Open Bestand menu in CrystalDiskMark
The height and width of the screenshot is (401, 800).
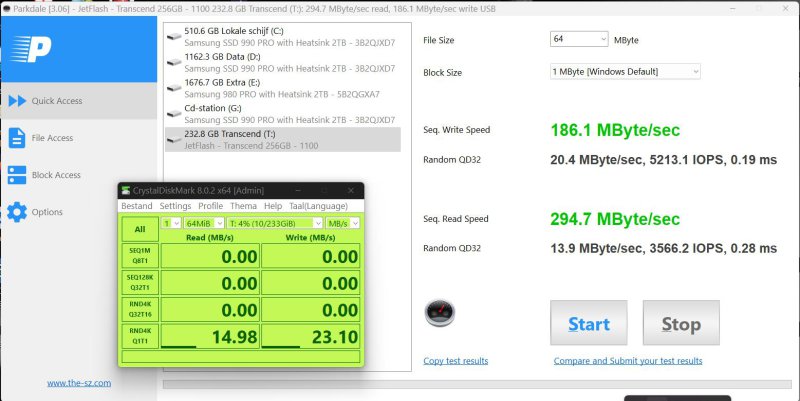(x=136, y=206)
